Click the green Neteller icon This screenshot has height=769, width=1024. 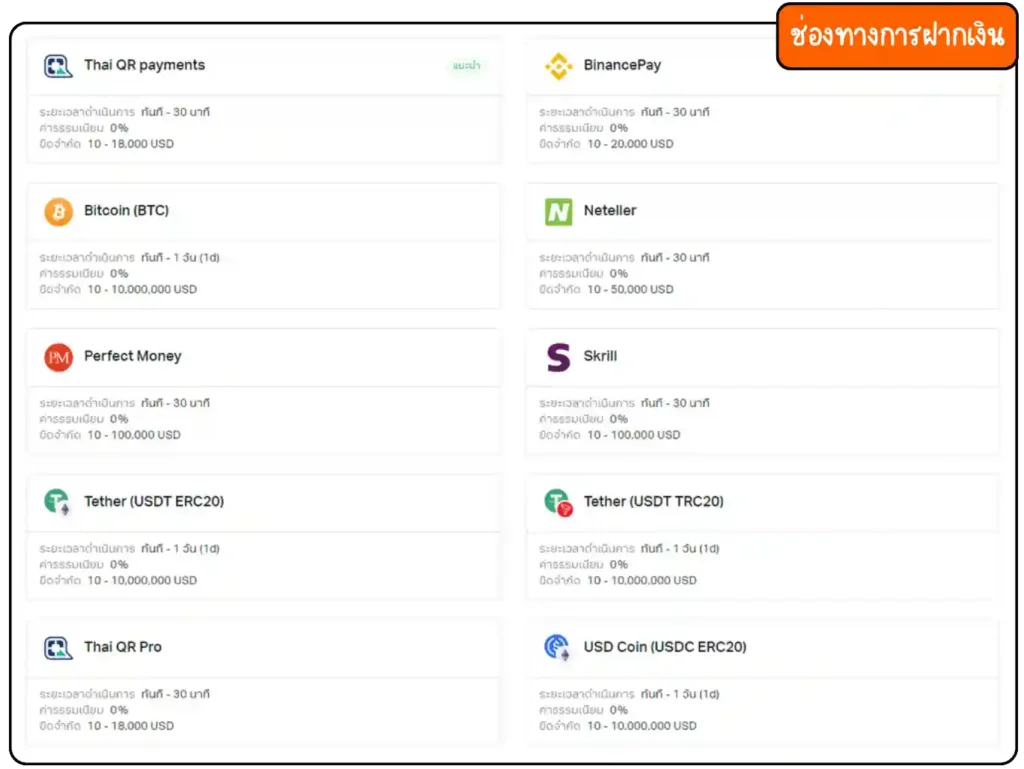558,212
